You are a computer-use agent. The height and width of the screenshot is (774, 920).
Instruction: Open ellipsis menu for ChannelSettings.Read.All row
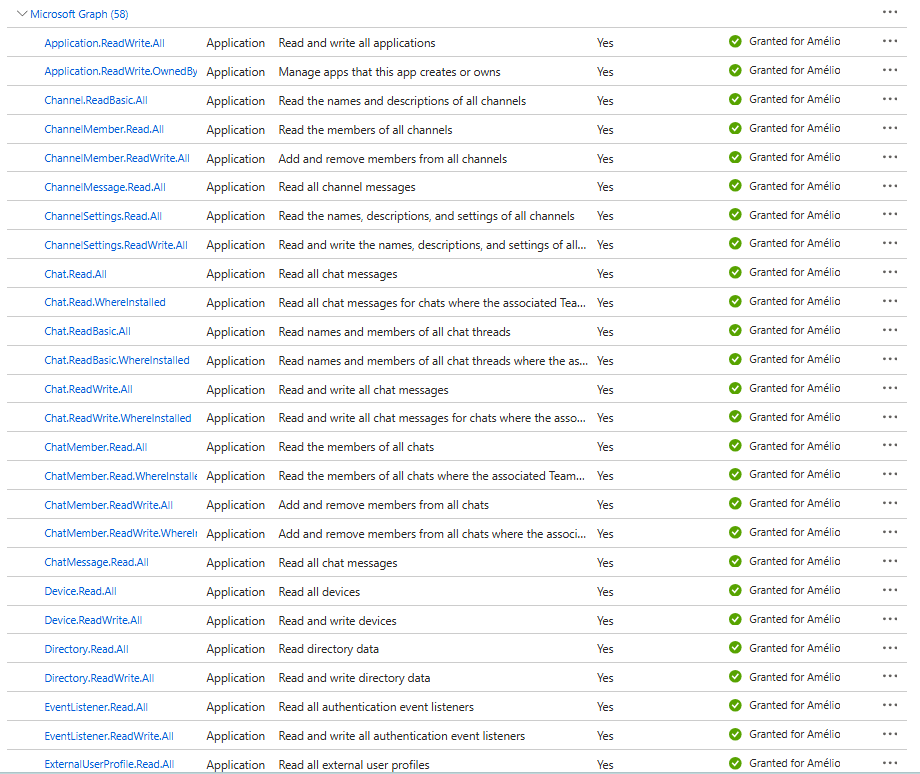coord(889,214)
